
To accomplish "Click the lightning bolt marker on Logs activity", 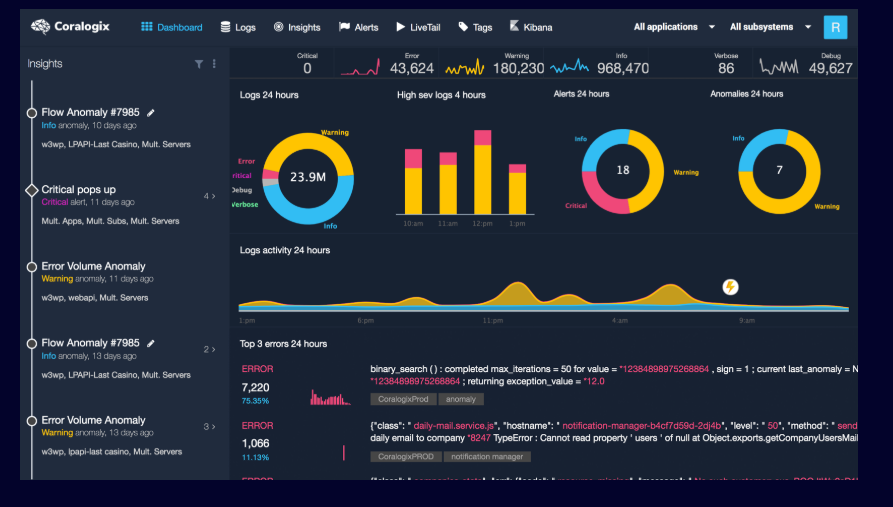I will point(730,287).
